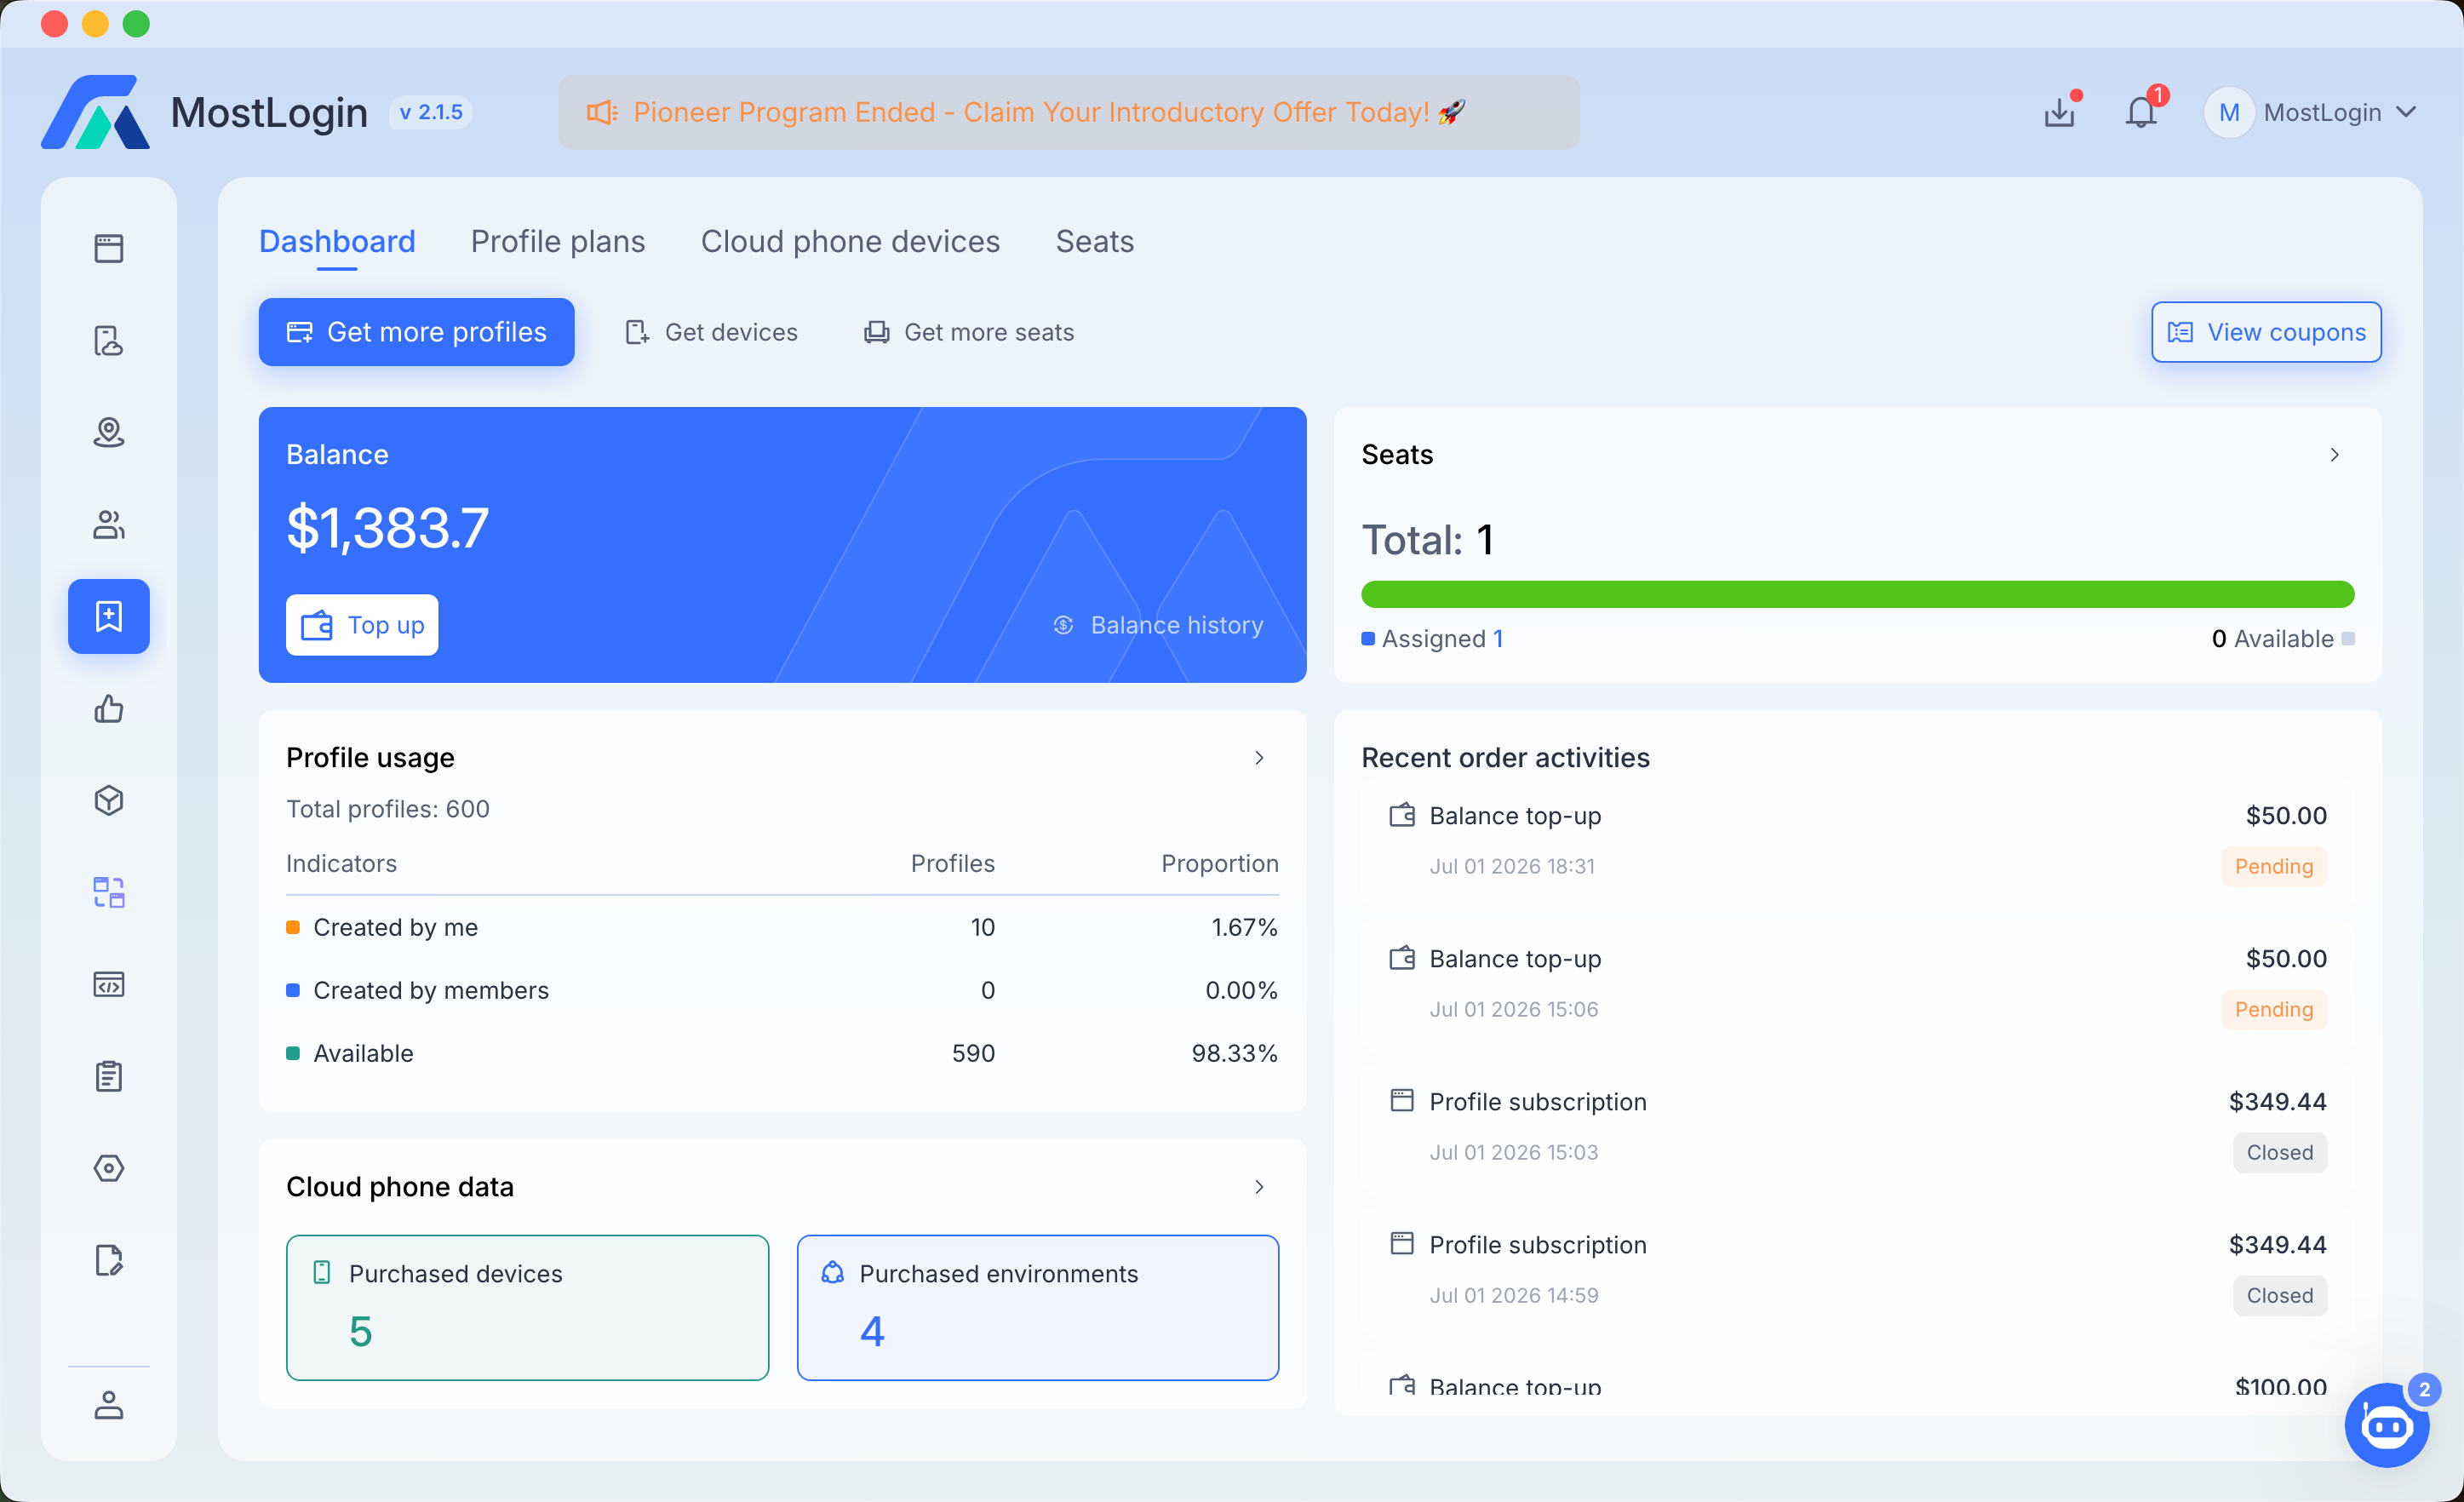
Task: Click Get more seats button
Action: click(969, 332)
